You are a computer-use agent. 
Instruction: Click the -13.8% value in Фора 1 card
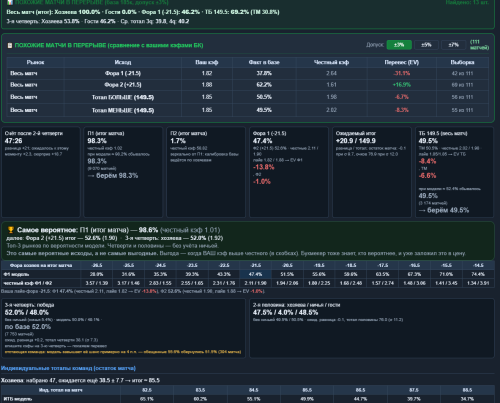pos(264,167)
